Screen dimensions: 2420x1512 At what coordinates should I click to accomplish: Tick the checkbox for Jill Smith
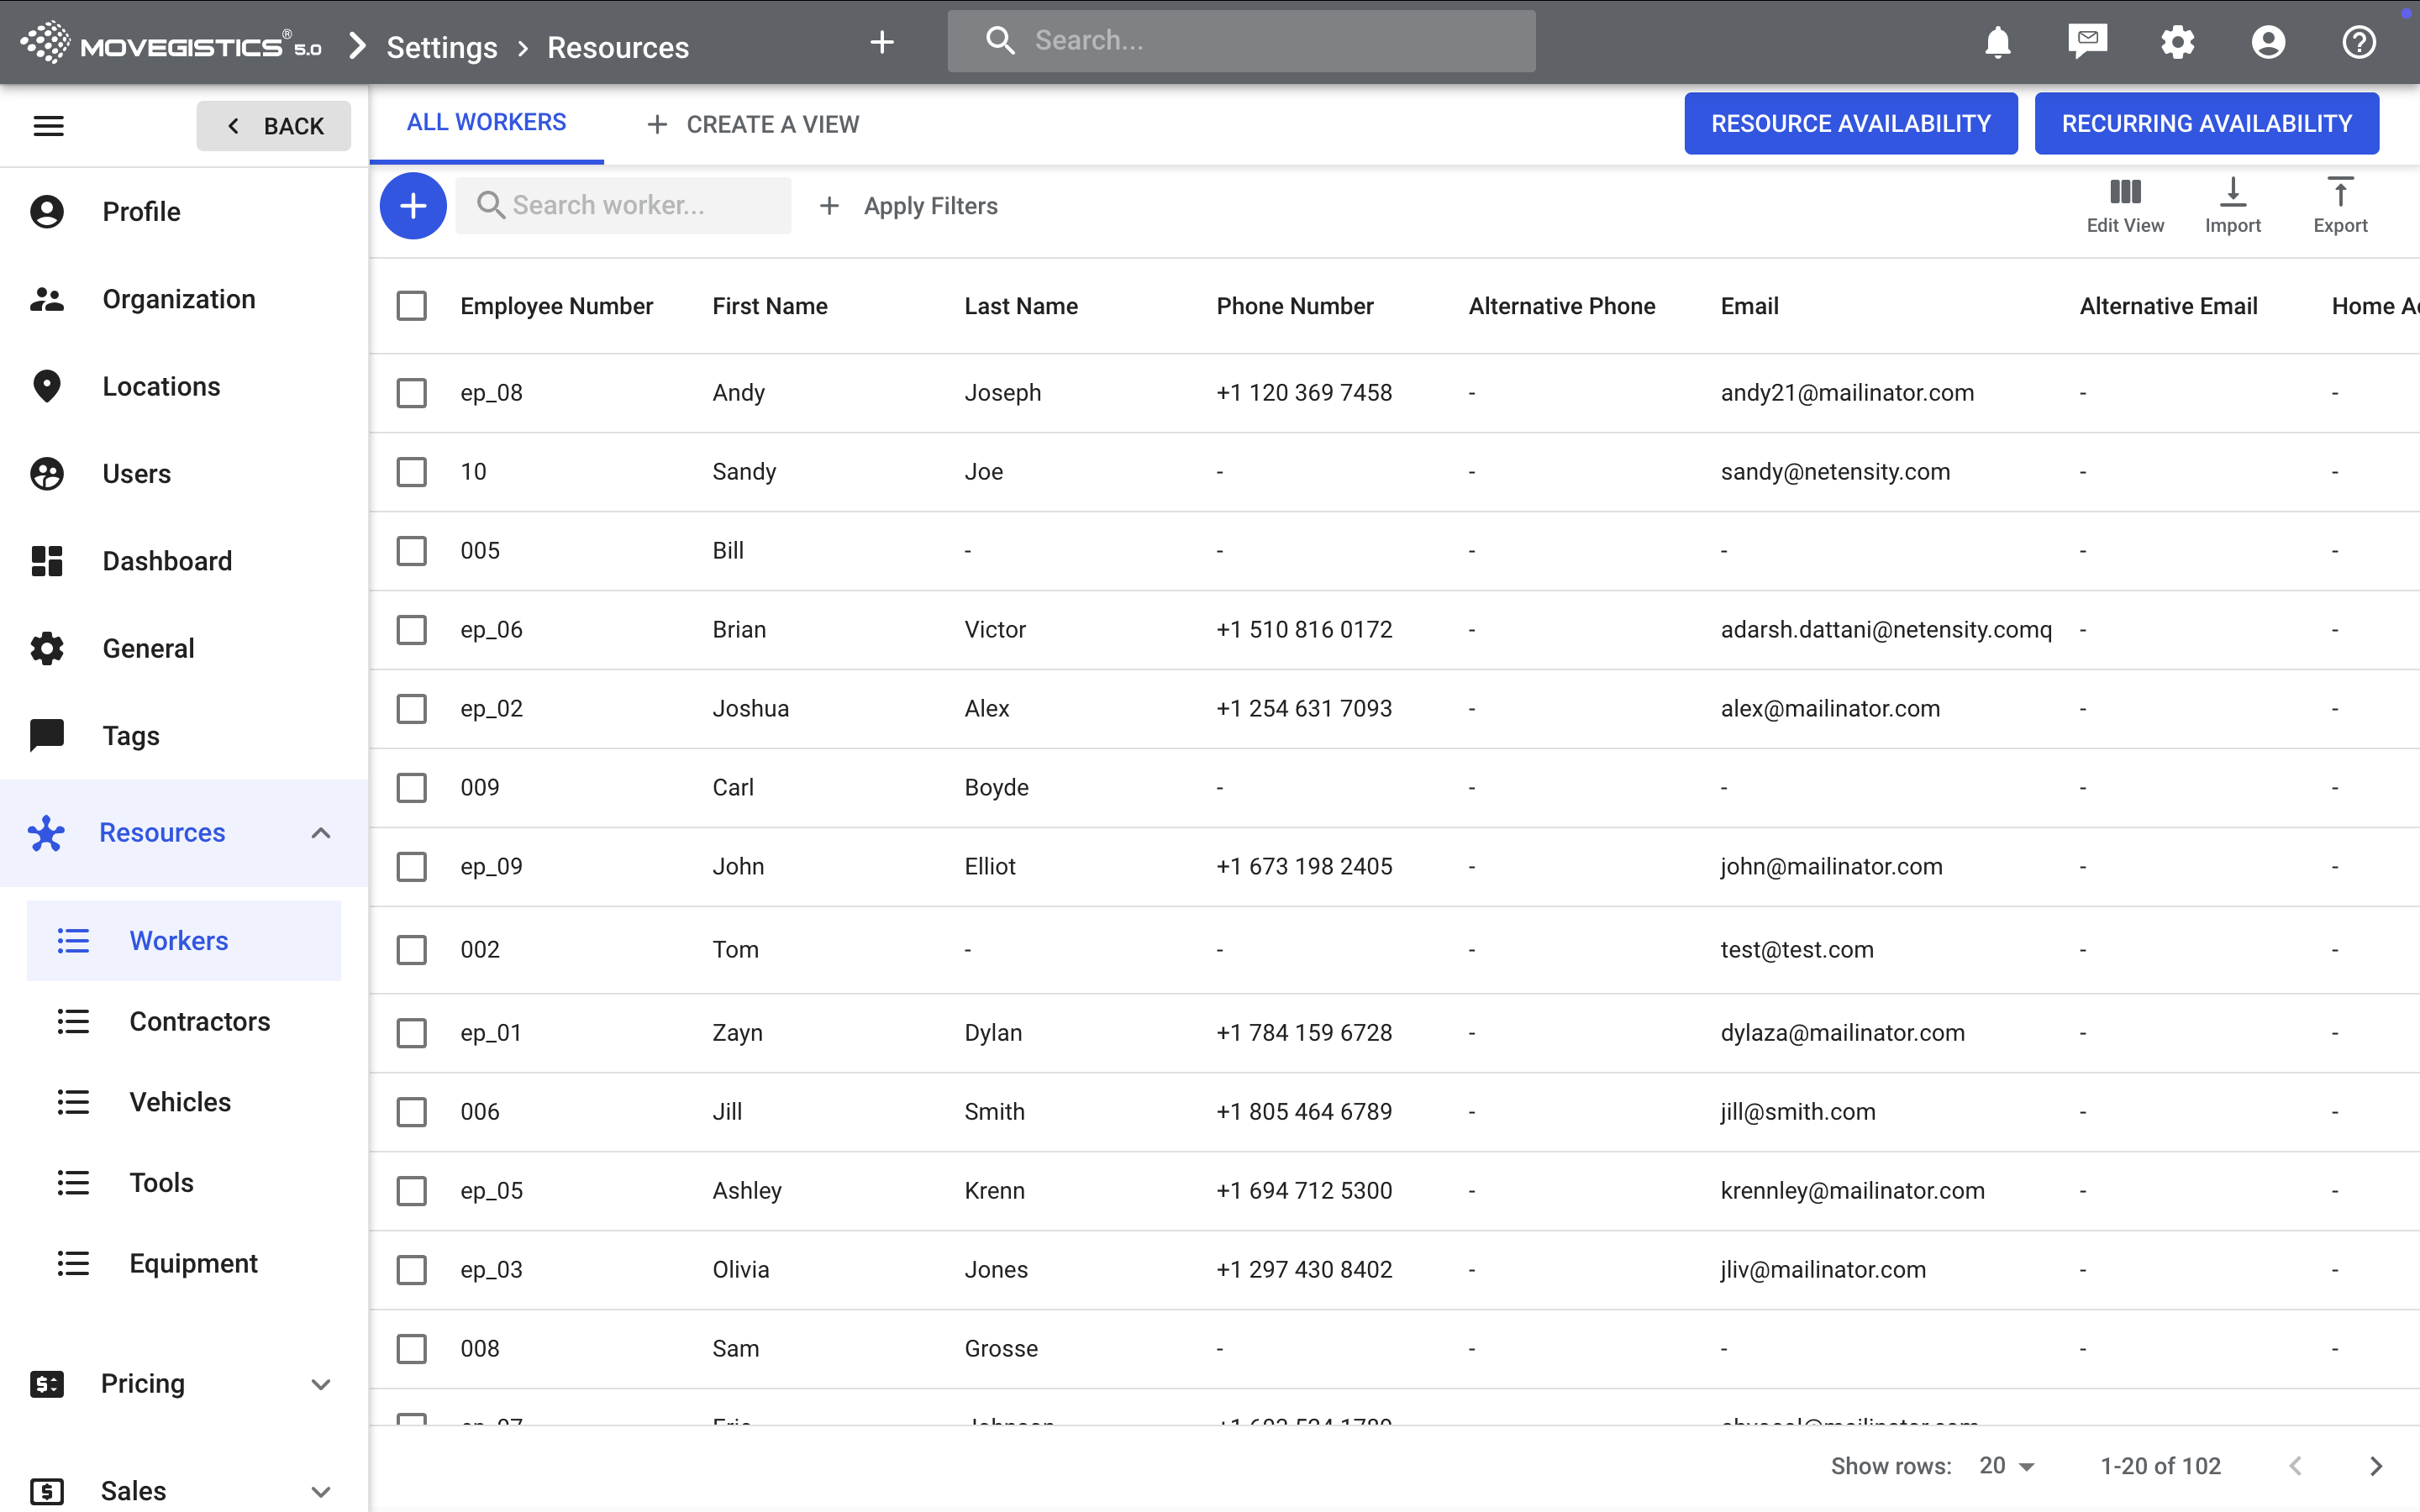(411, 1112)
